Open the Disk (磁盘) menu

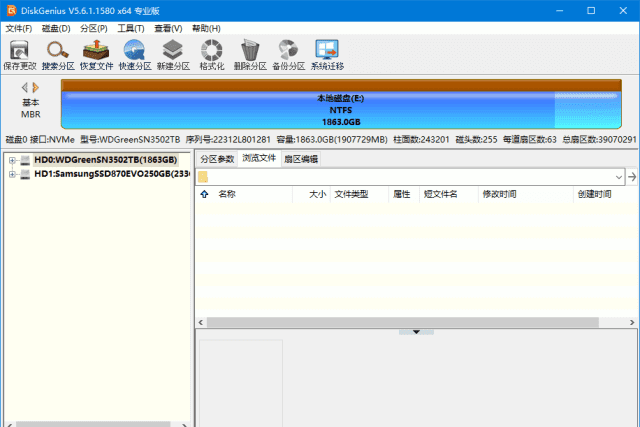point(56,28)
